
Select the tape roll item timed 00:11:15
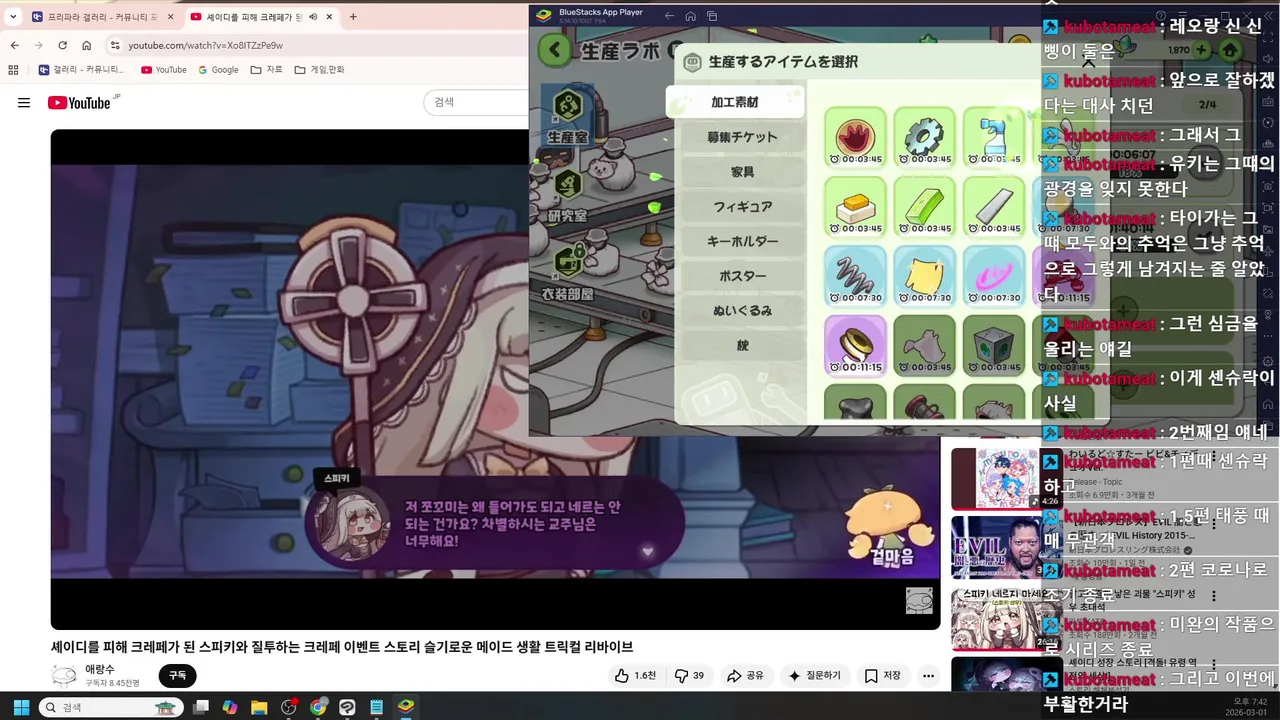[x=855, y=345]
